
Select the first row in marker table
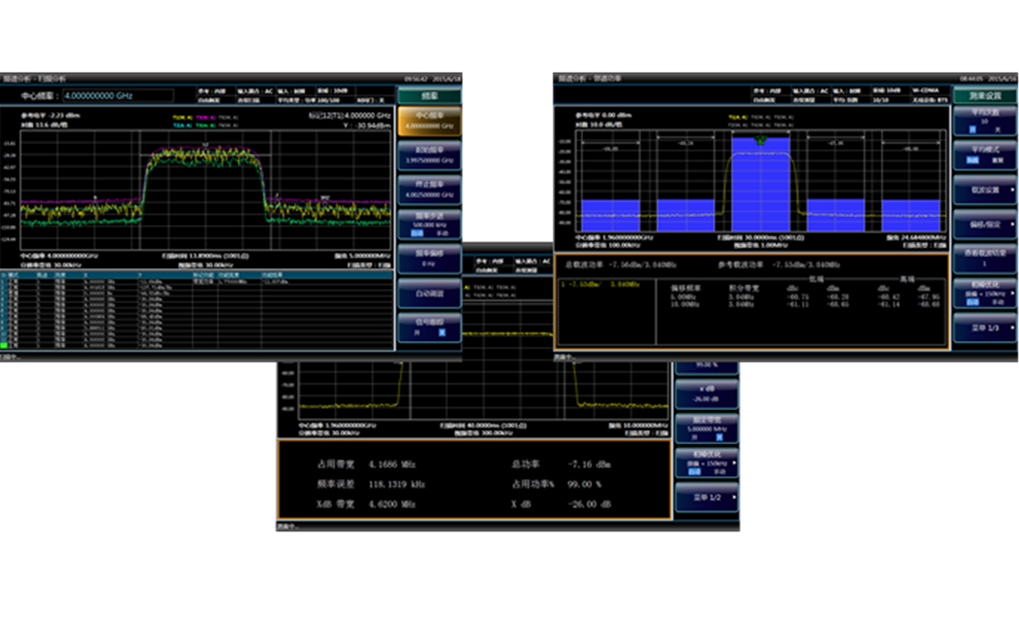[x=100, y=282]
